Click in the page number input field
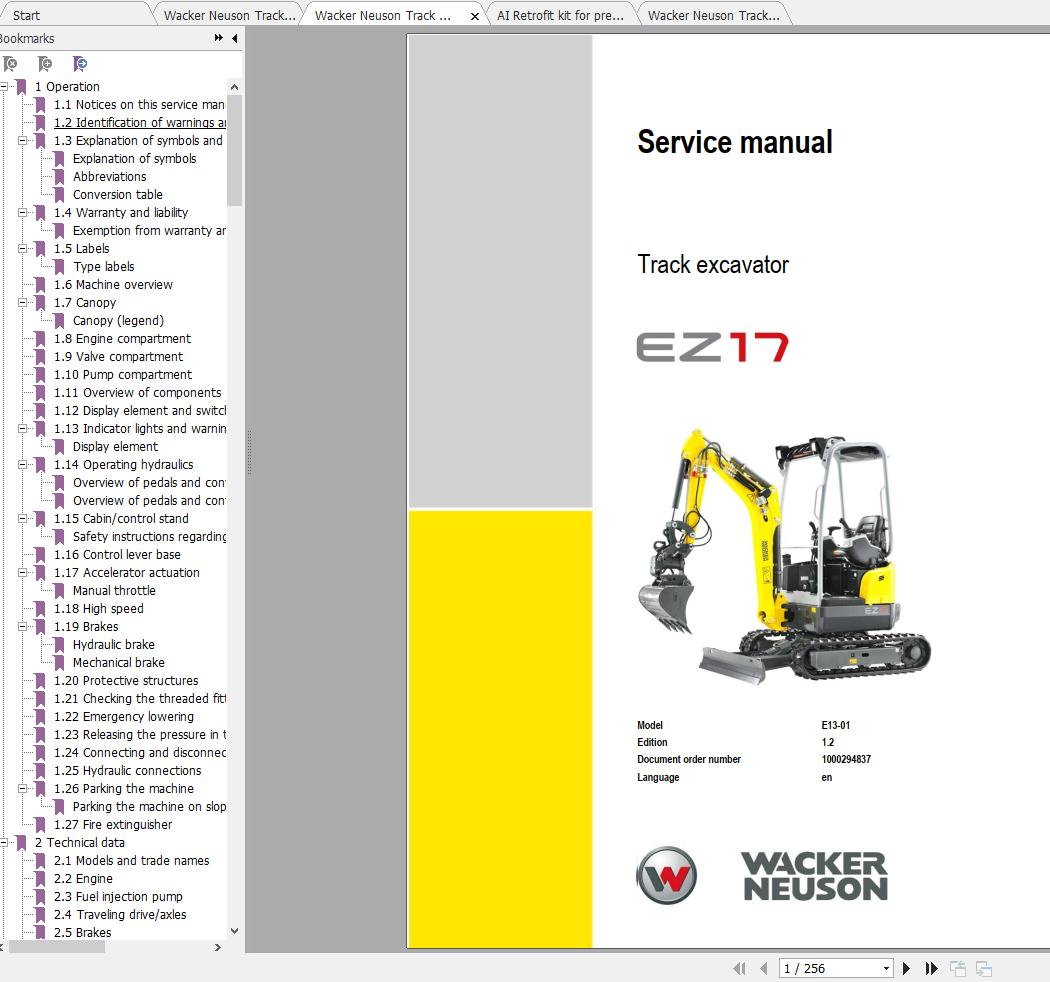The image size is (1050, 982). pos(820,968)
